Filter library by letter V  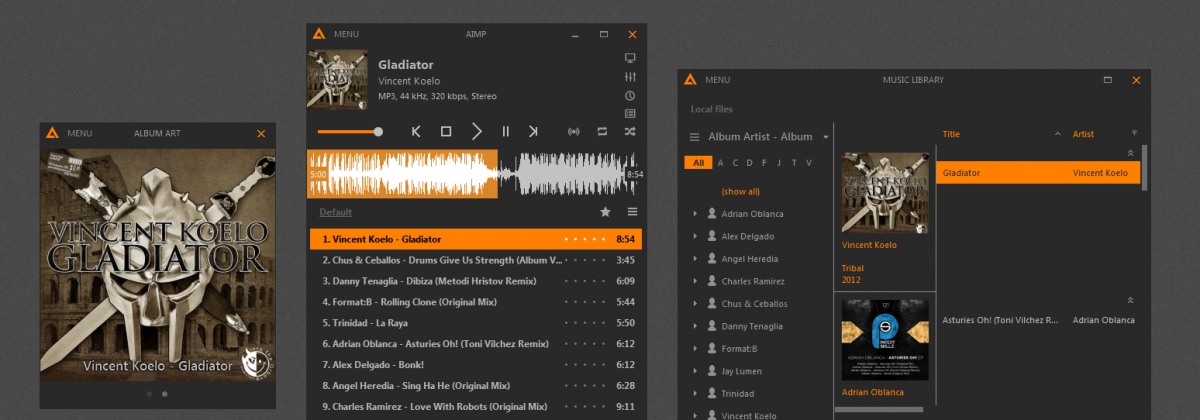pyautogui.click(x=808, y=163)
